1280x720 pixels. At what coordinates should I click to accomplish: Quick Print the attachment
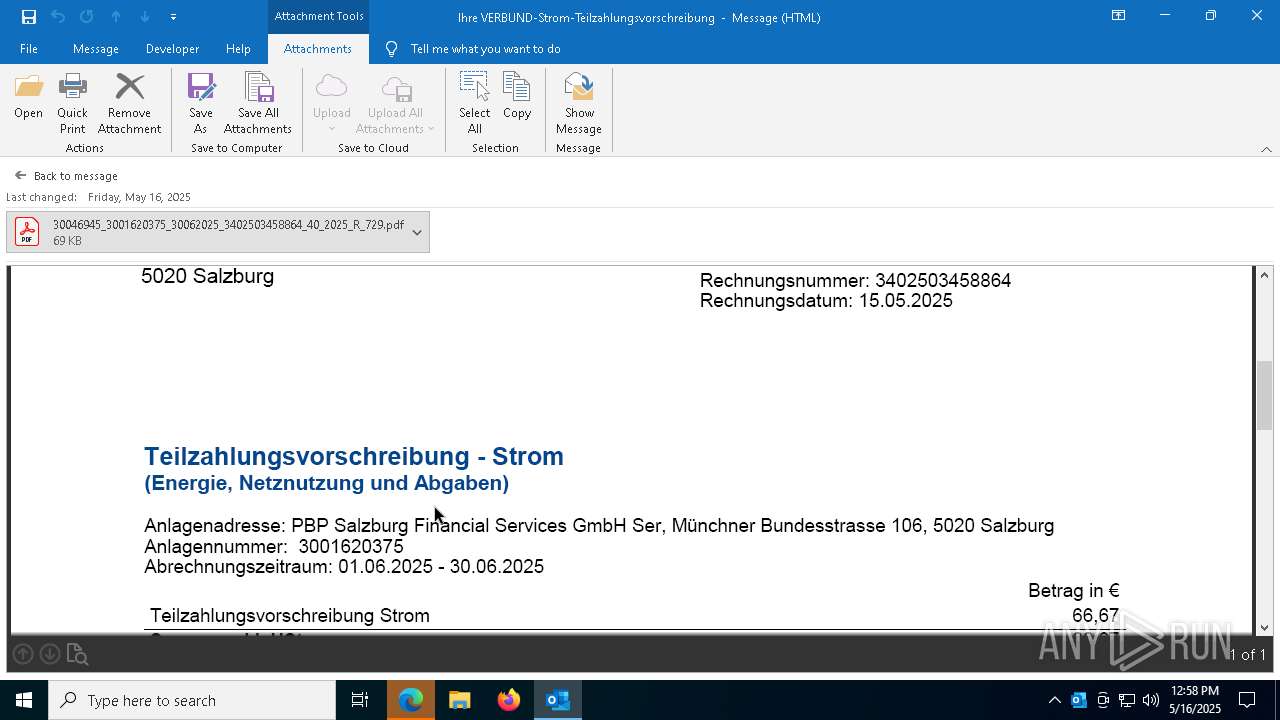coord(72,104)
